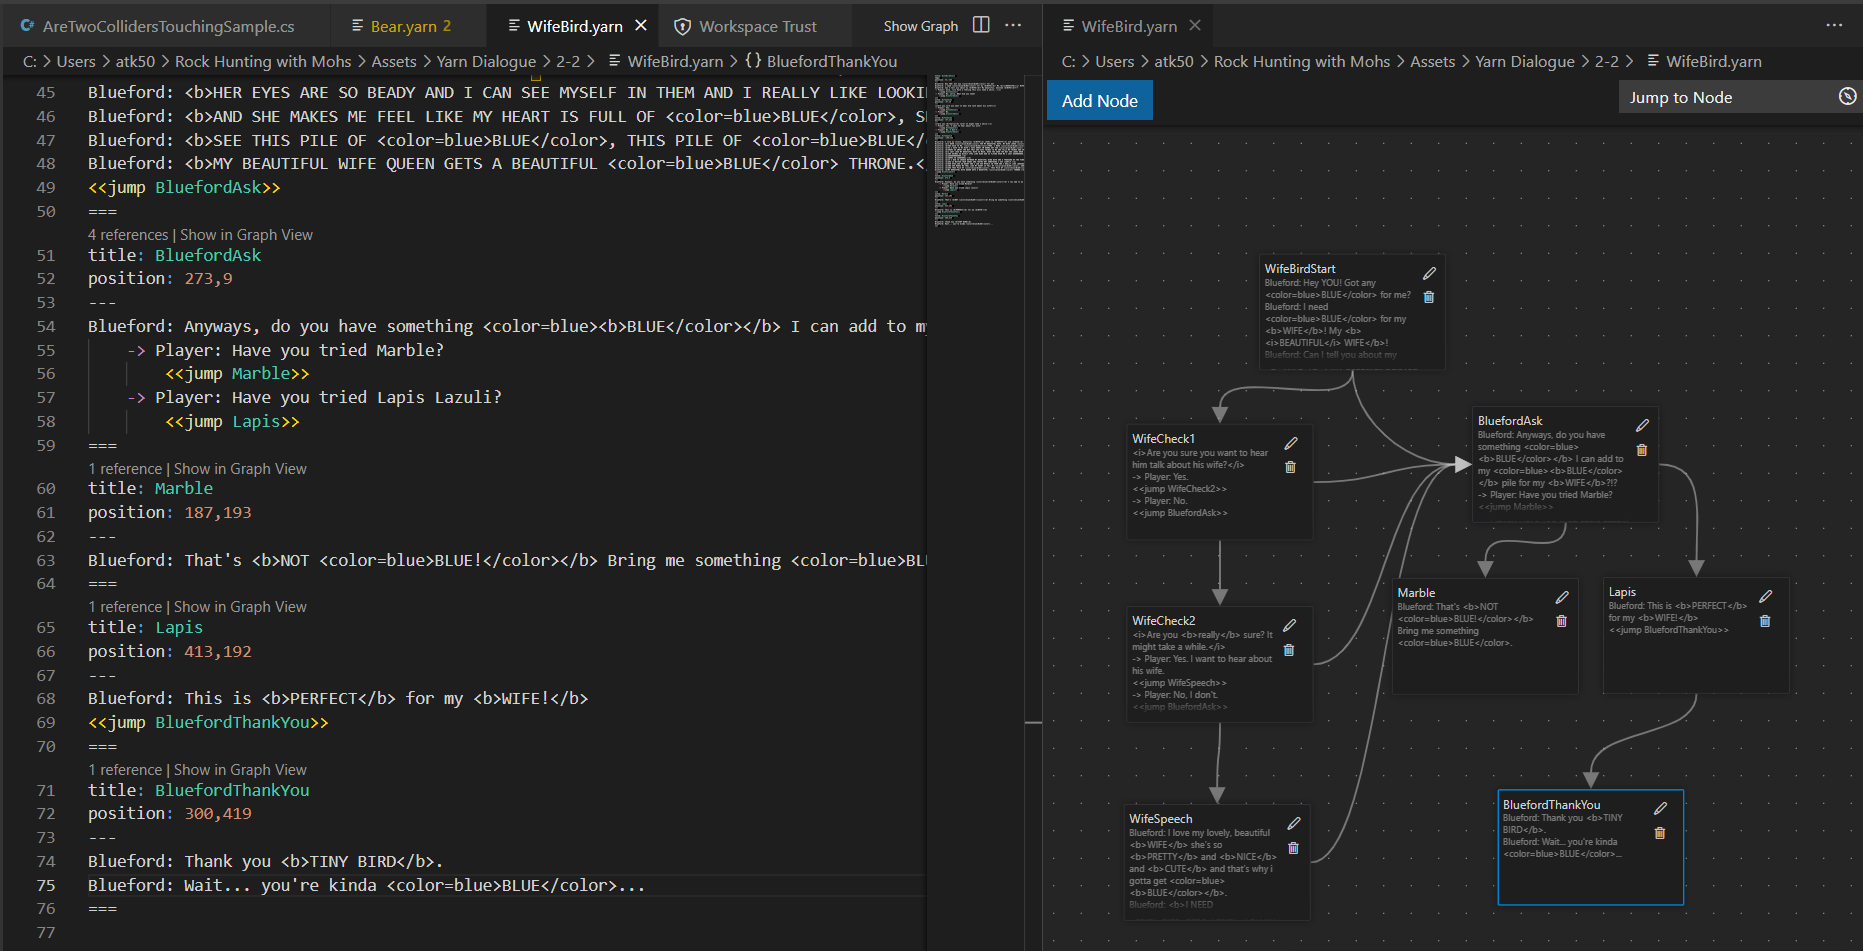Show the Marble node in Graph View

pos(240,467)
